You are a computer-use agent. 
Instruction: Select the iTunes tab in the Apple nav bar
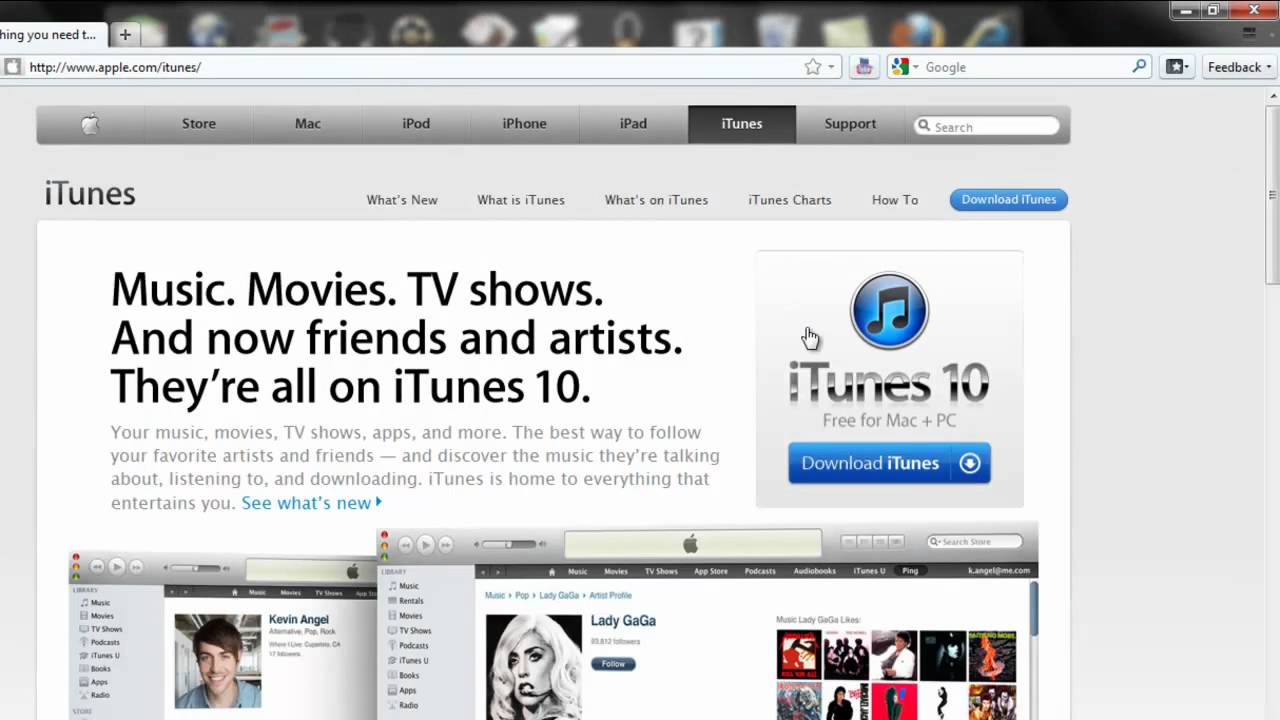742,124
